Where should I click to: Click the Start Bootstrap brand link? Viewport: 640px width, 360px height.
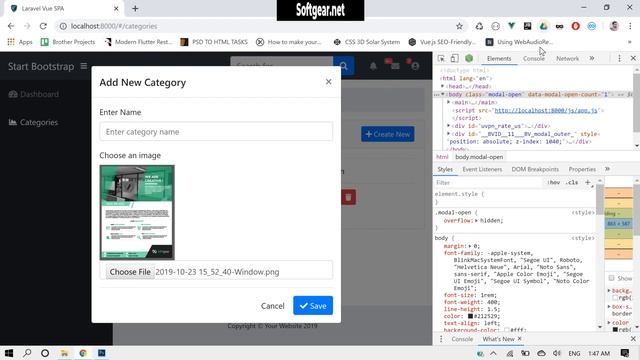tap(41, 67)
